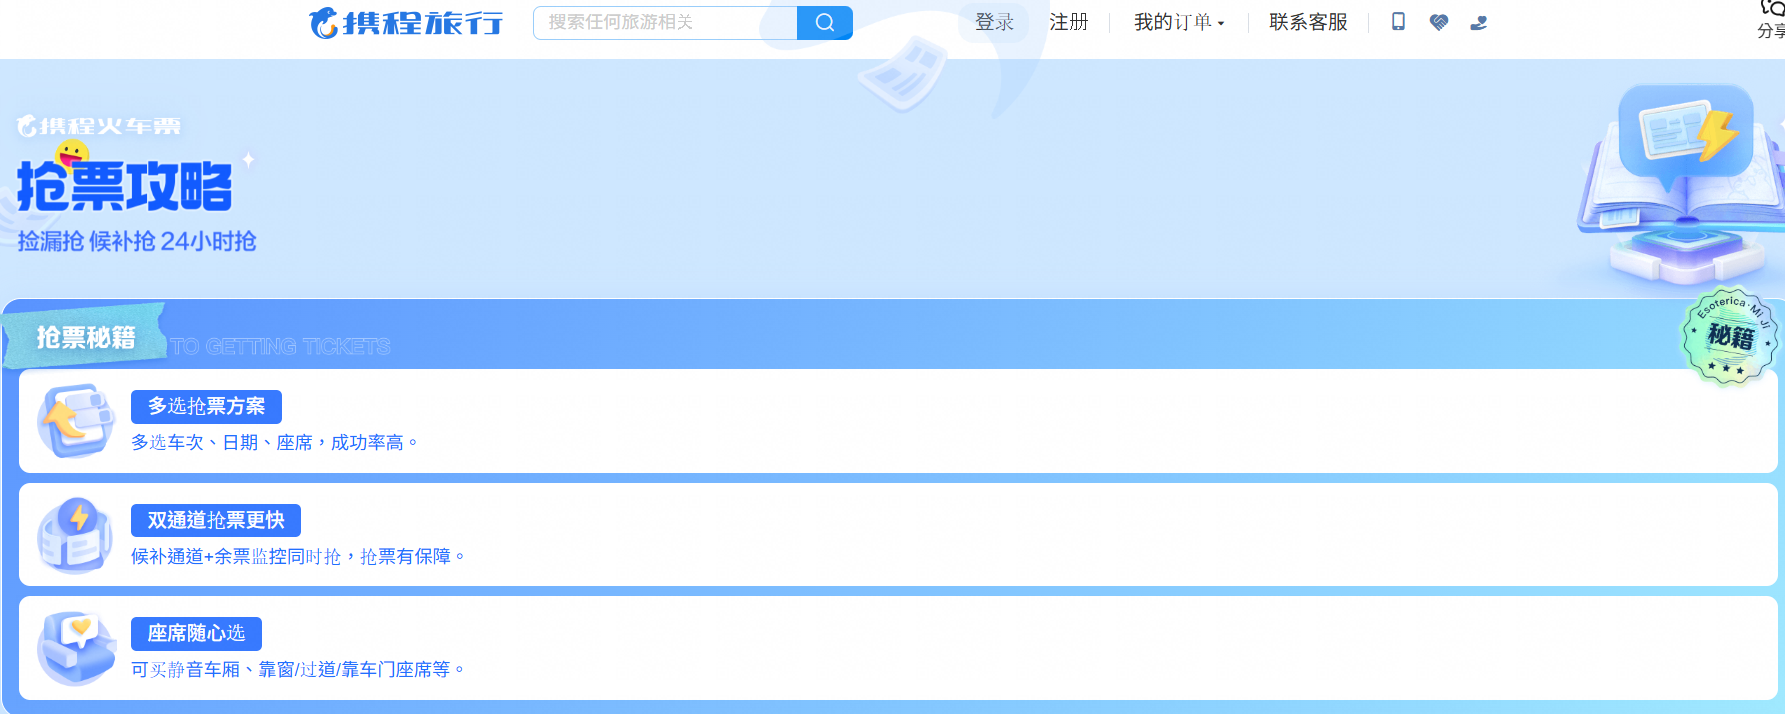Click the green 秘籍 badge
This screenshot has width=1785, height=714.
pyautogui.click(x=1730, y=337)
